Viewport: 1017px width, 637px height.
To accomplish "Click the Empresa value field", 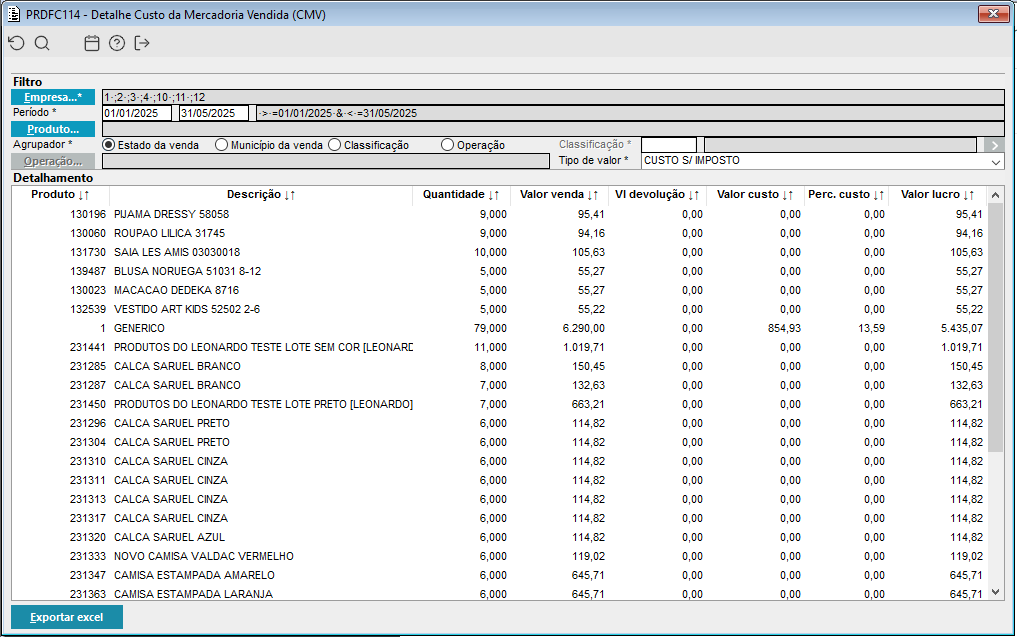I will [553, 97].
